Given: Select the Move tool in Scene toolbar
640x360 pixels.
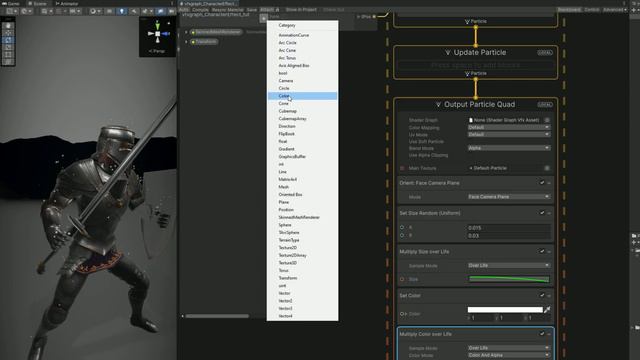Looking at the screenshot, I should coord(8,33).
